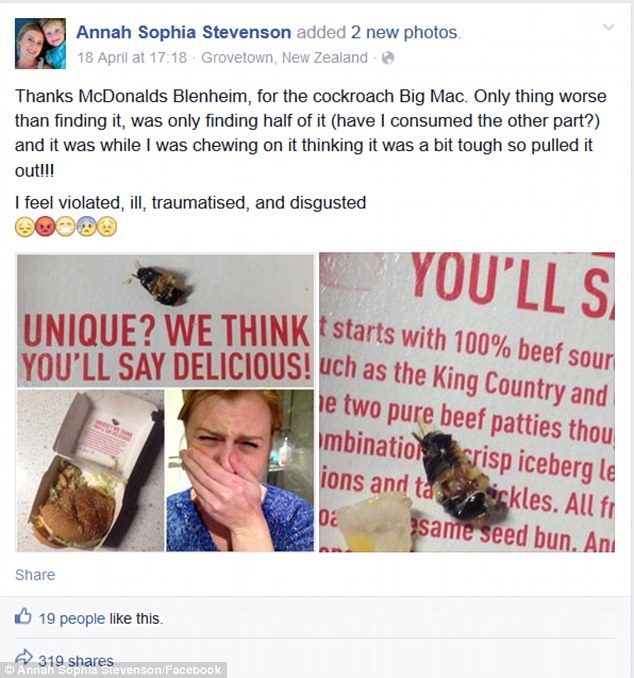The width and height of the screenshot is (634, 678).
Task: Click the fearful blue face emoji
Action: coord(87,227)
